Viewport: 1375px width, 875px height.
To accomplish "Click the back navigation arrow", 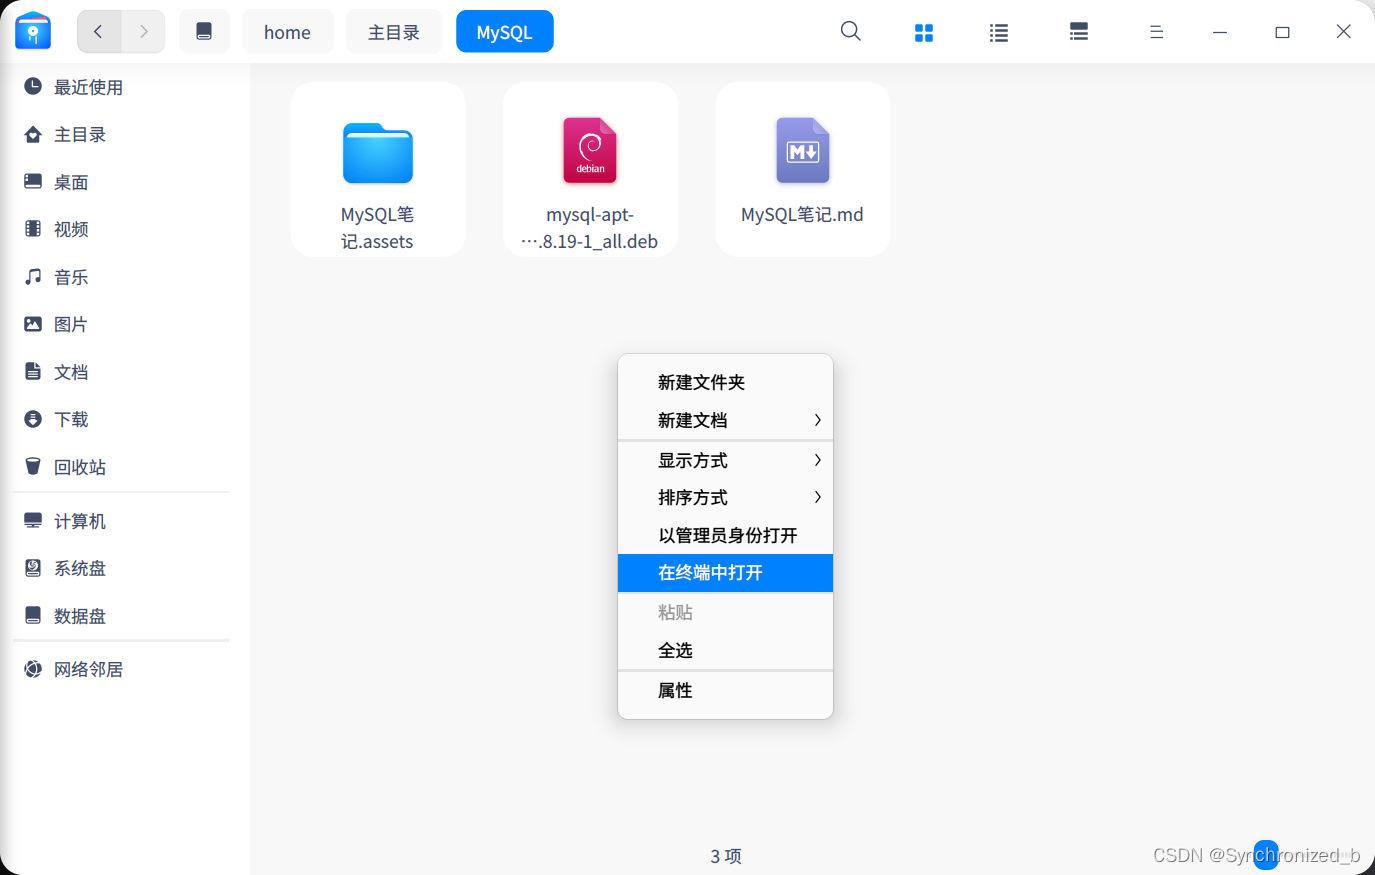I will coord(98,31).
